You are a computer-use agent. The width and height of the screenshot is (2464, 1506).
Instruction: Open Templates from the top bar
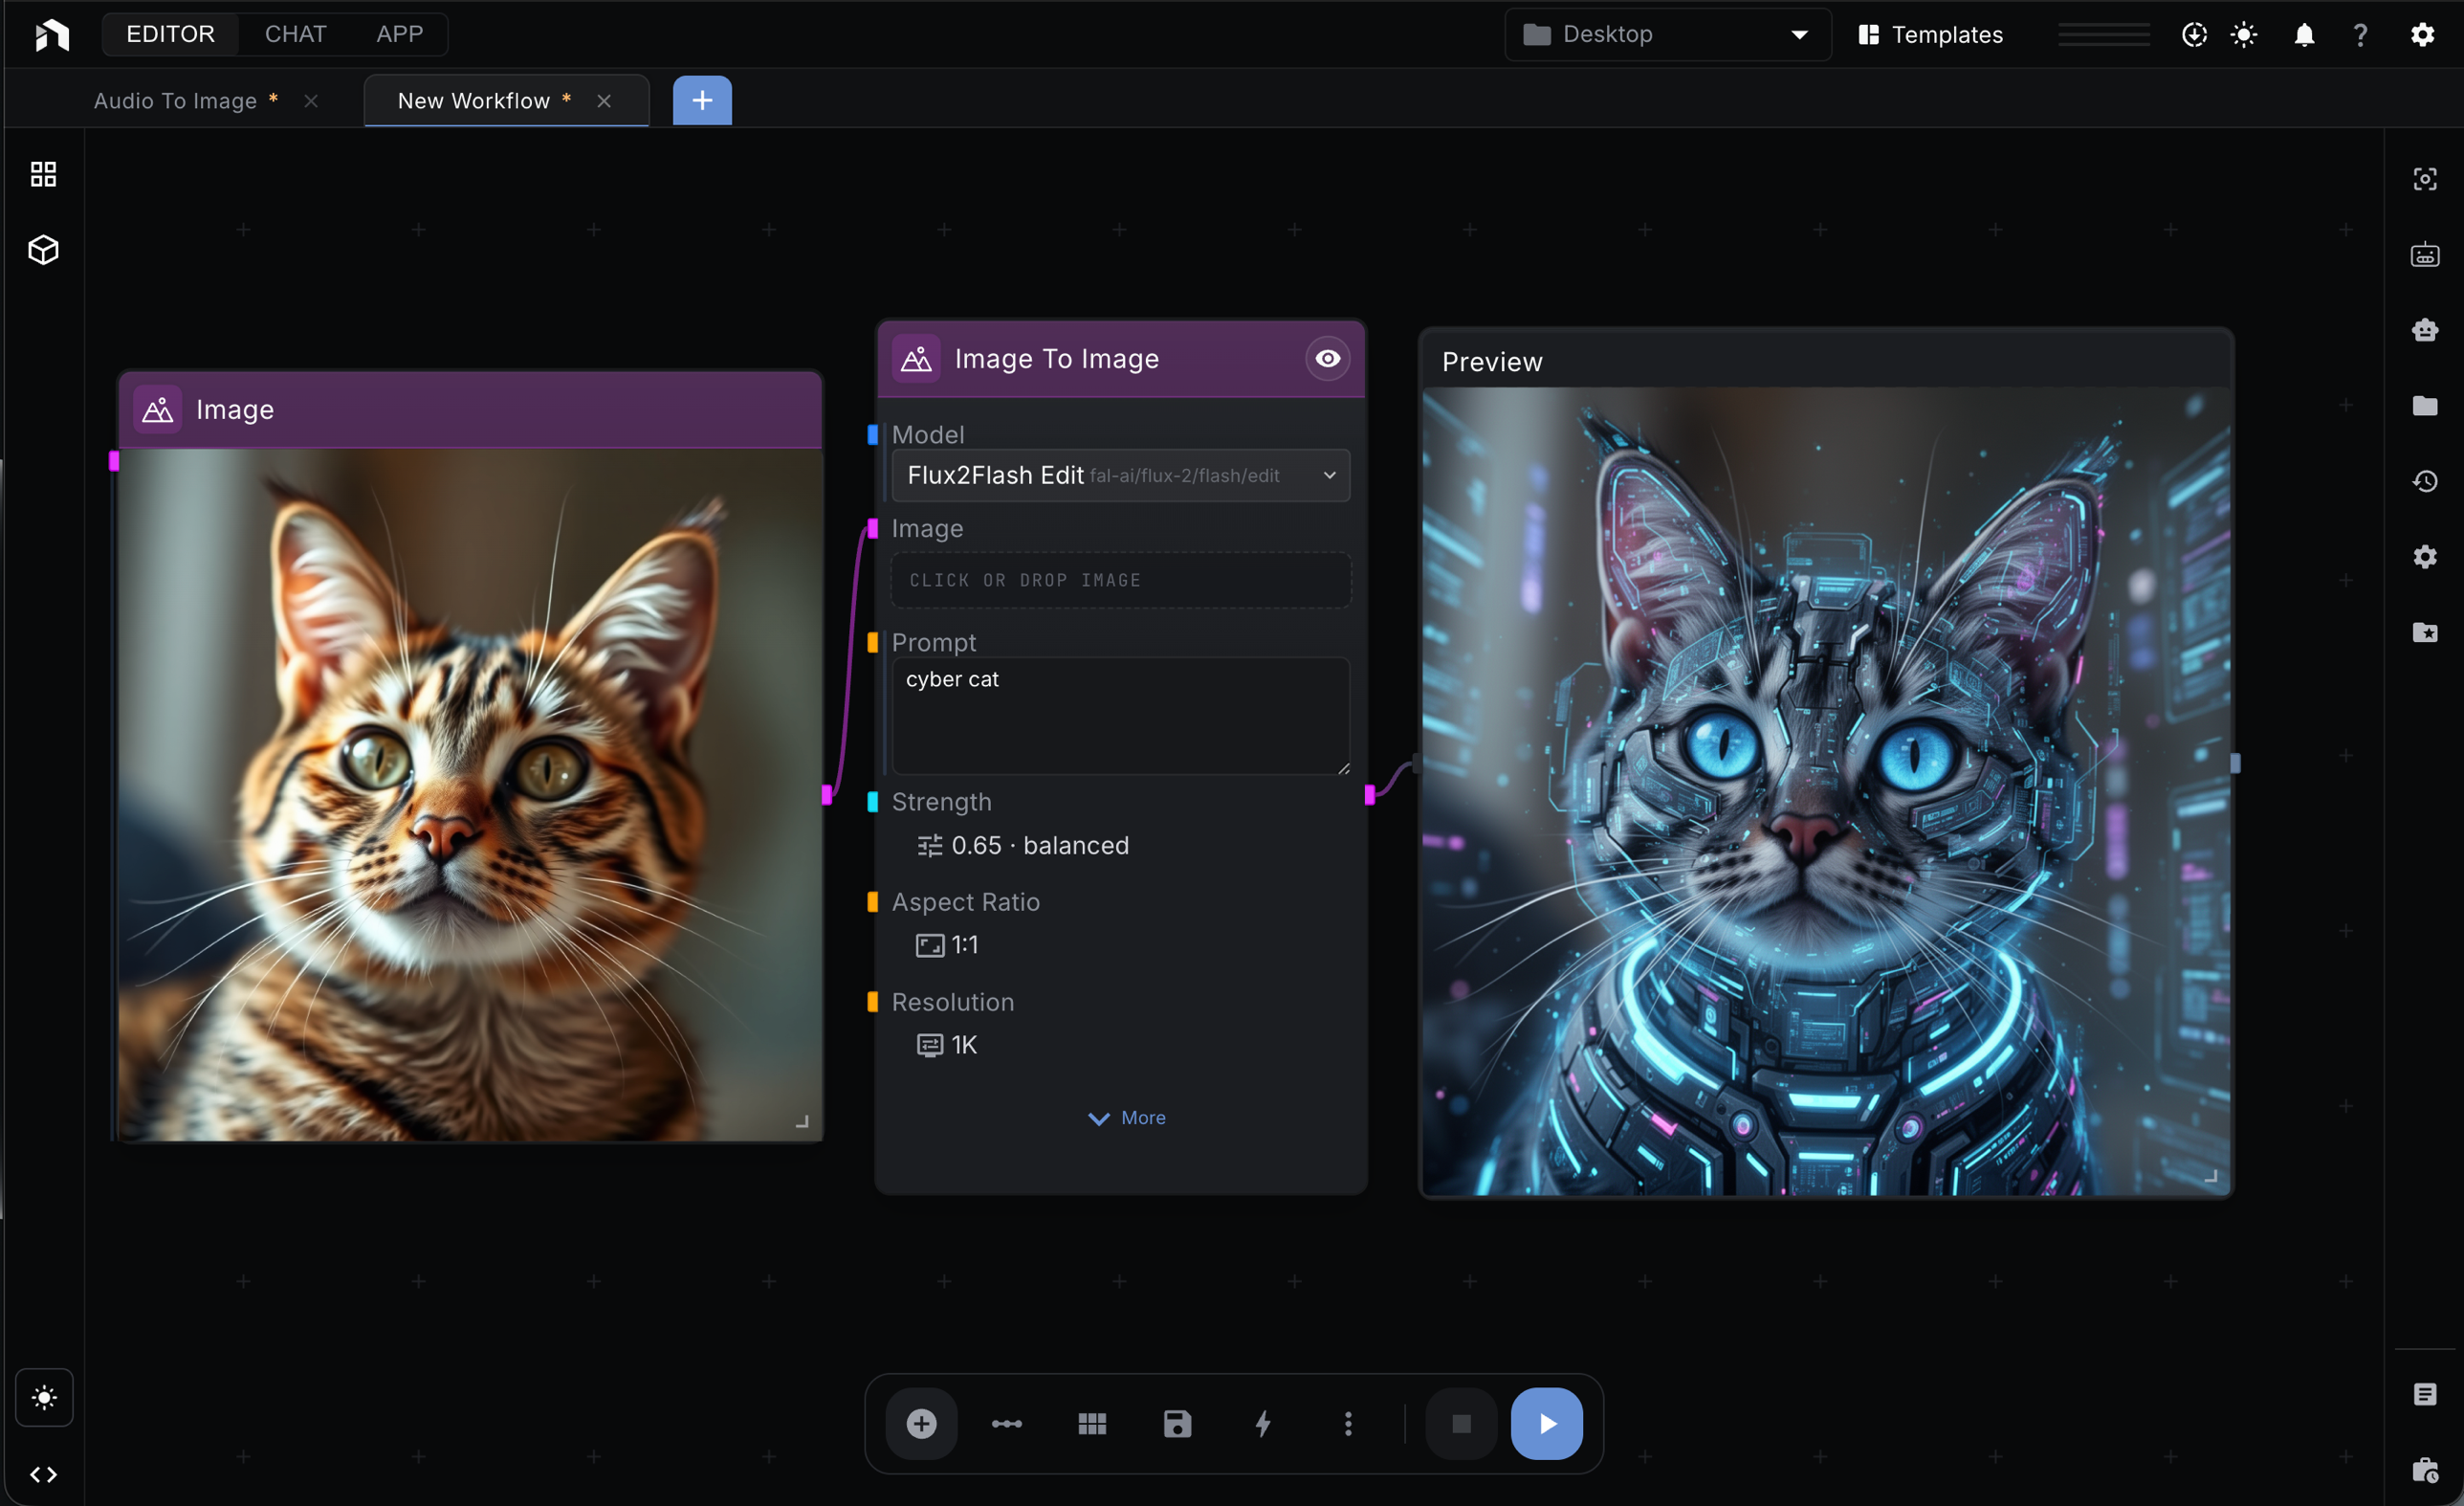1931,33
